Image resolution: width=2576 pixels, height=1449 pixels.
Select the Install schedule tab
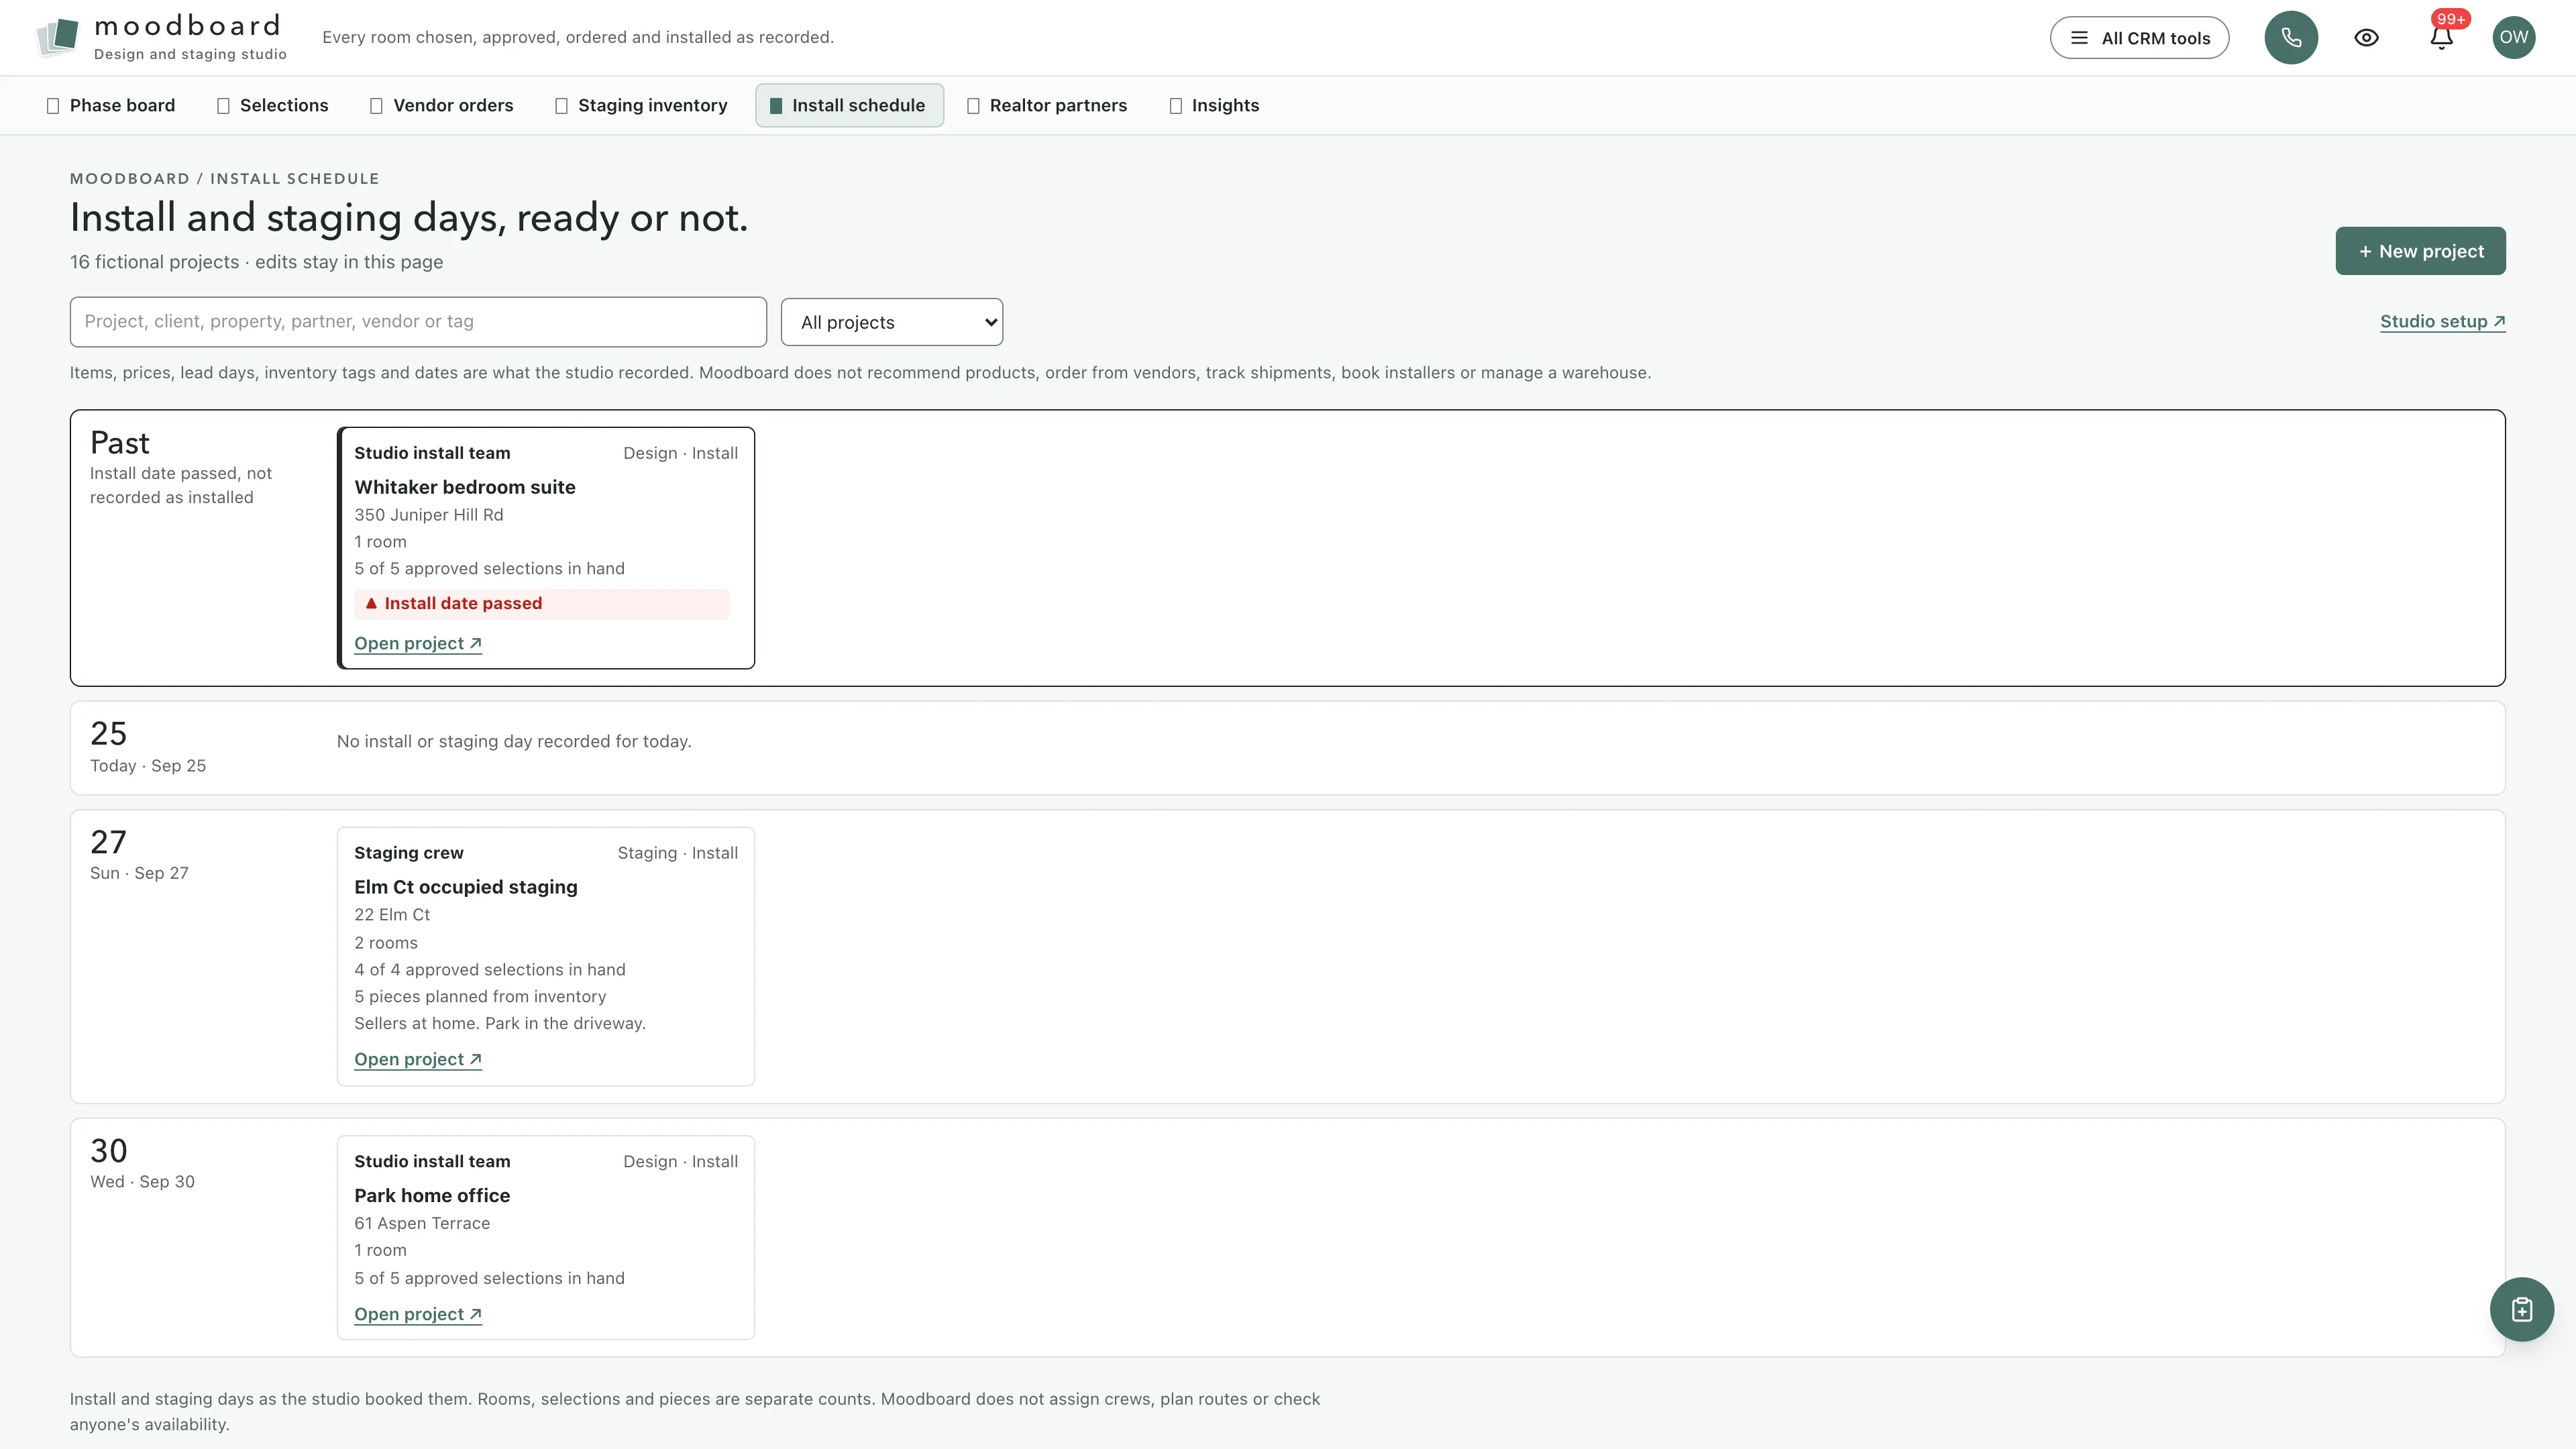849,105
